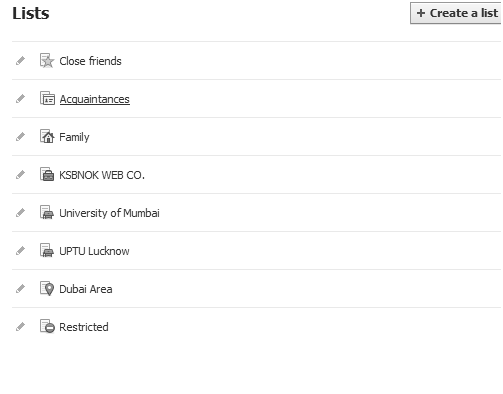Open the UPTU Lucknow list
This screenshot has height=394, width=503.
(94, 251)
